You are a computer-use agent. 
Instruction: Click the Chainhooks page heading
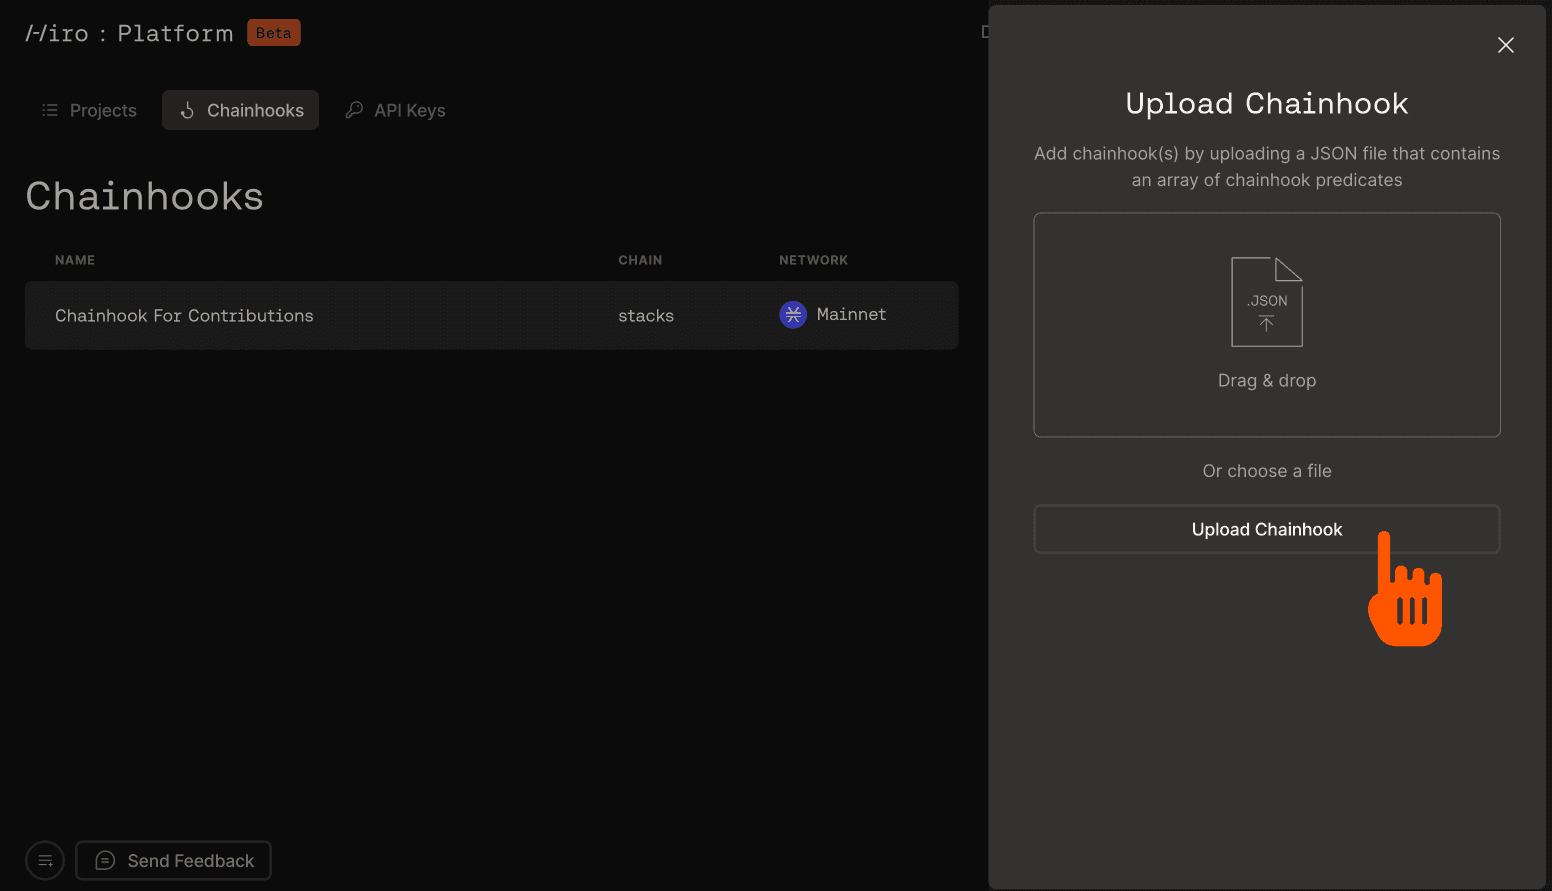144,196
